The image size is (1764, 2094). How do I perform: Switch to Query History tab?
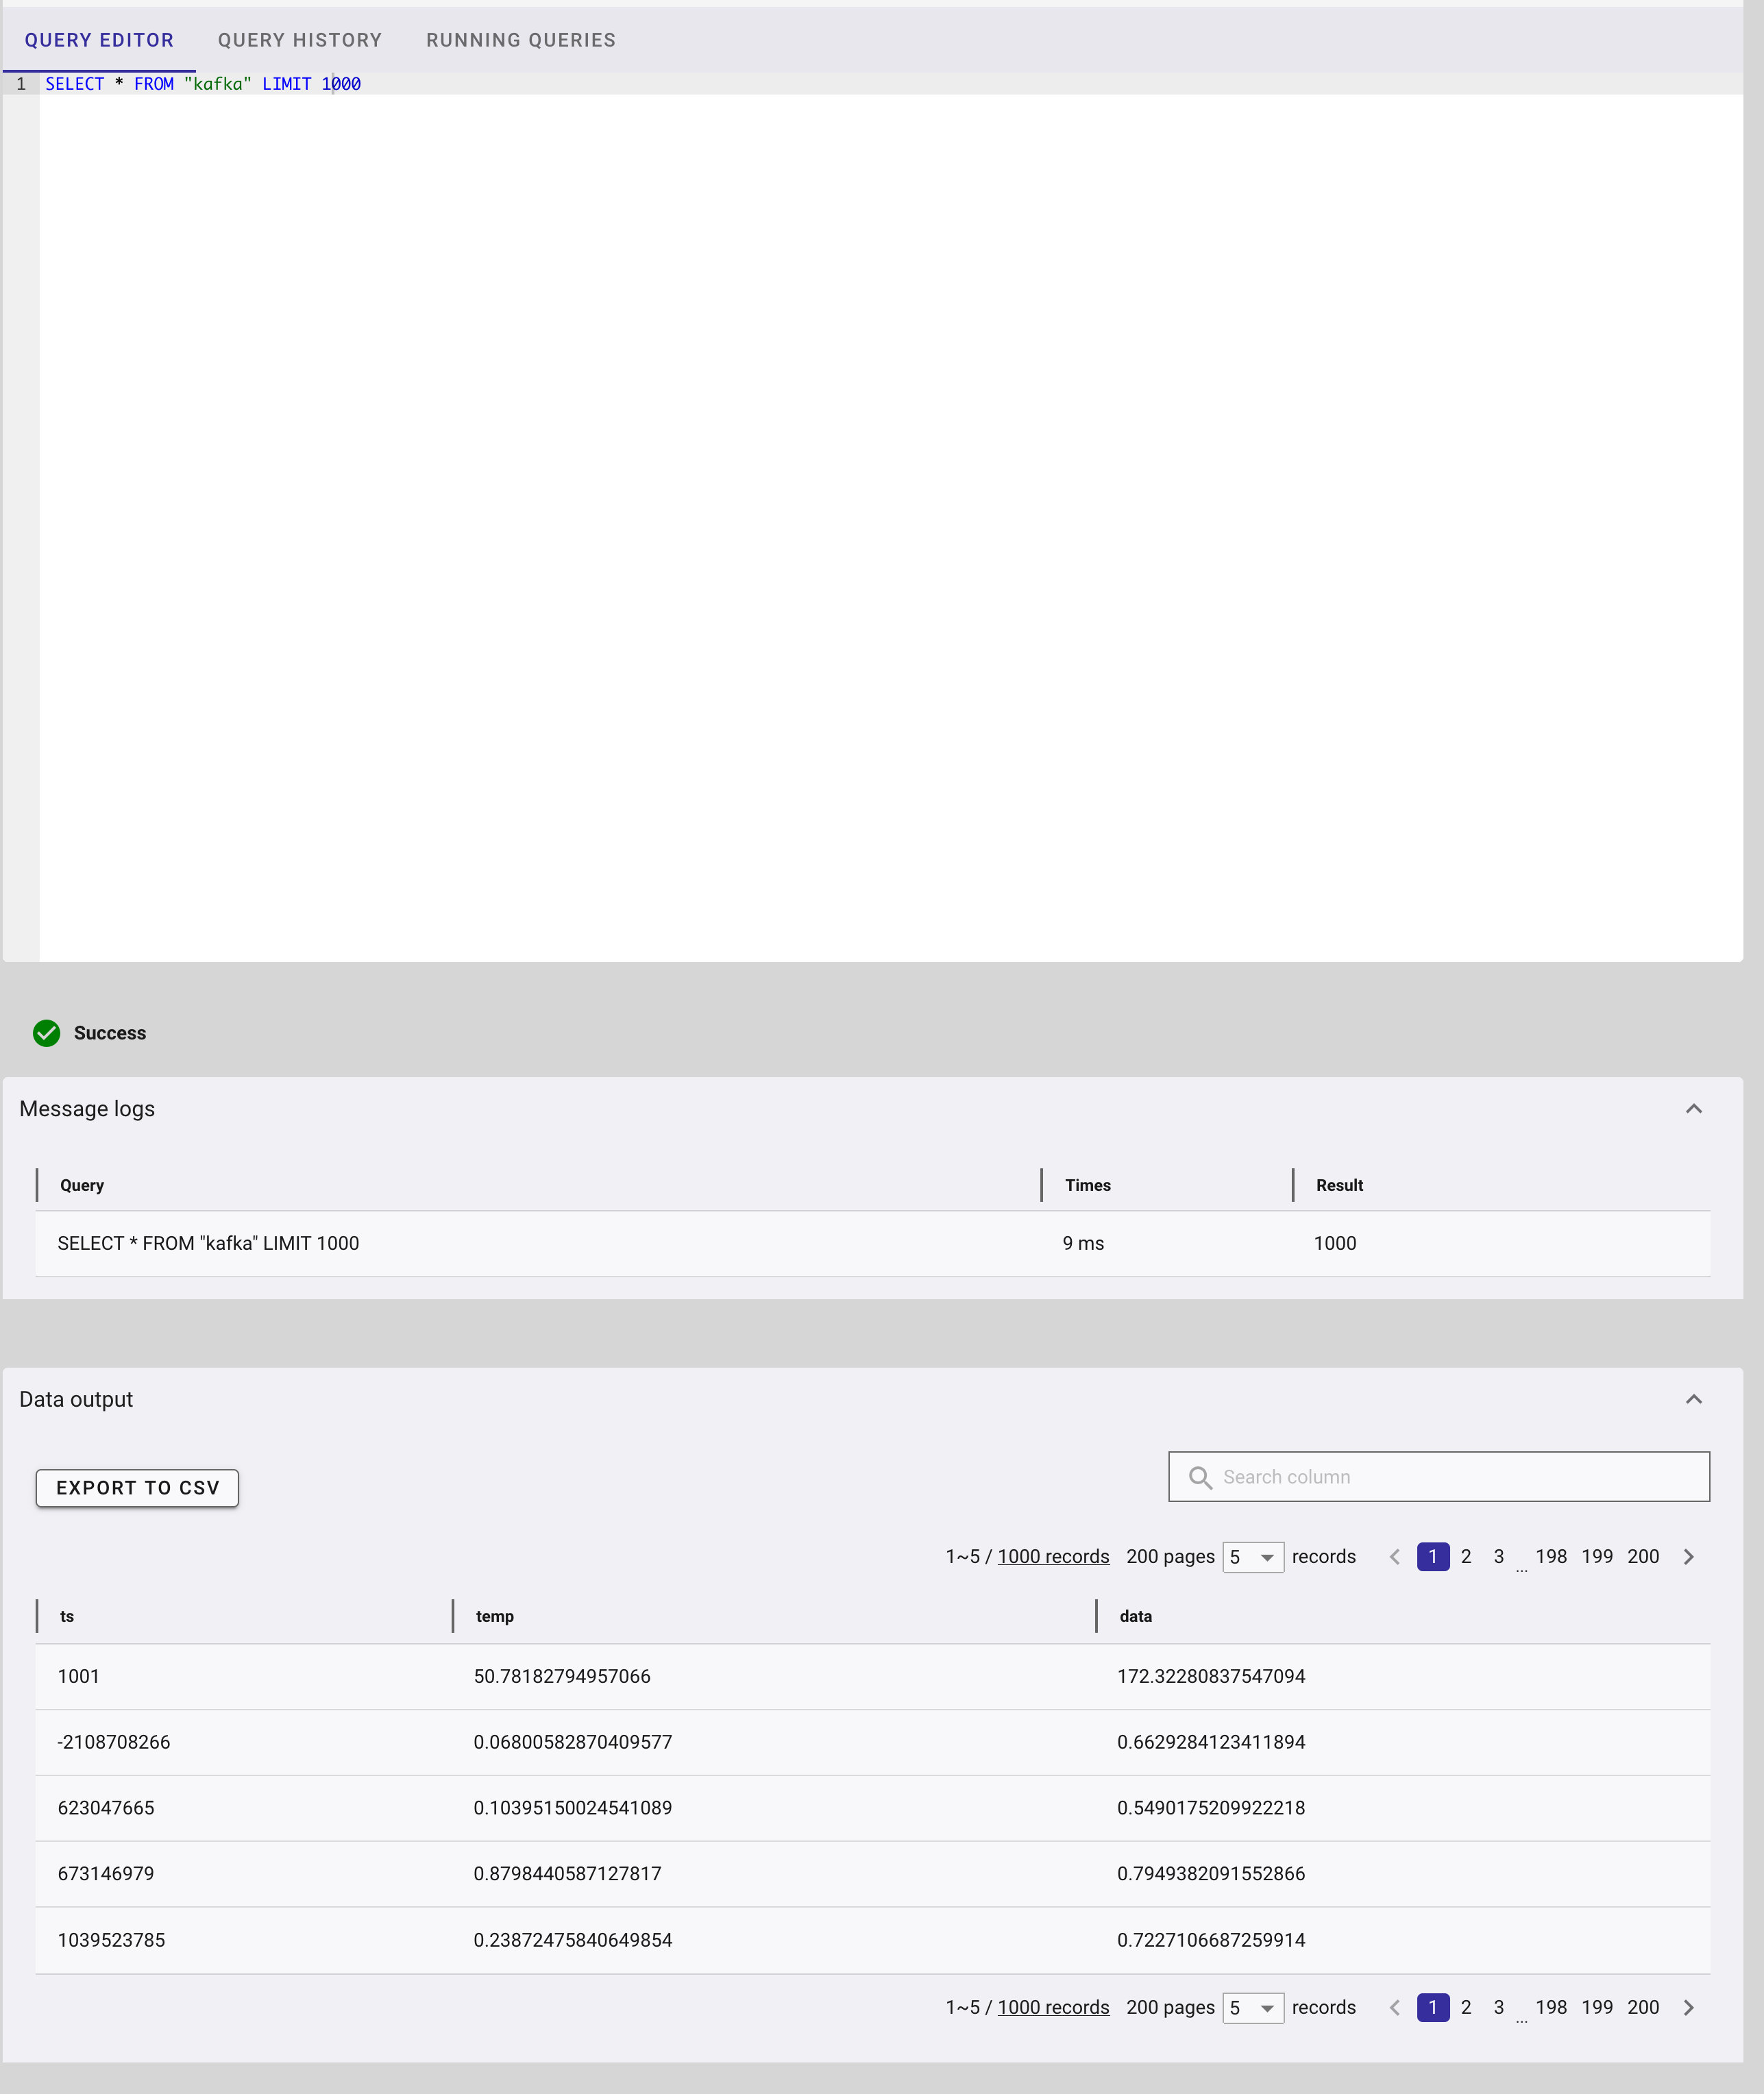pyautogui.click(x=300, y=40)
